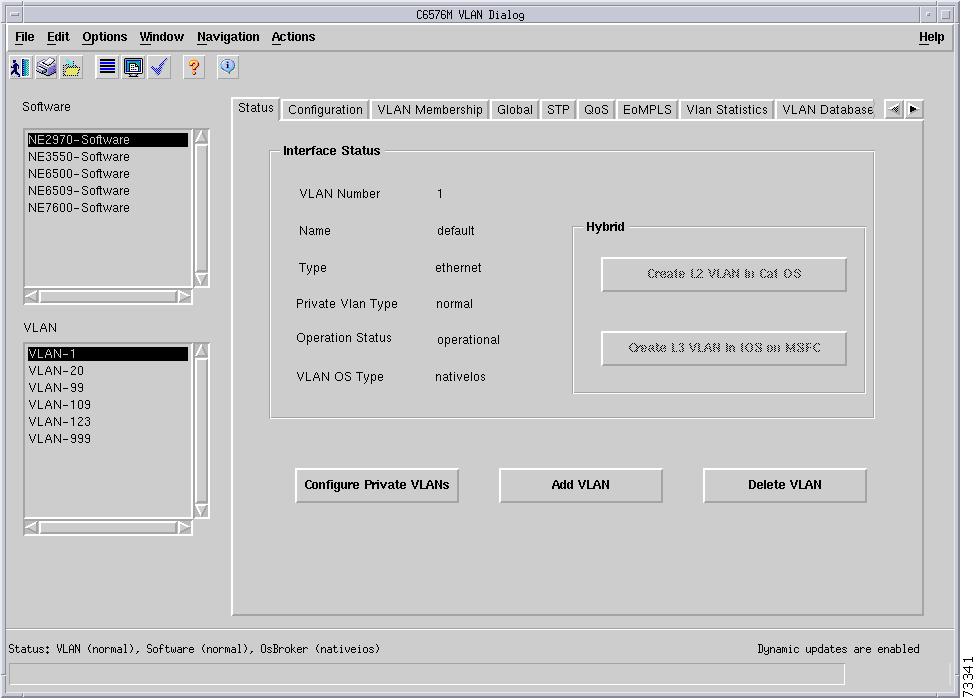This screenshot has height=698, width=977.
Task: Switch to the EoMPLS tab
Action: (647, 110)
